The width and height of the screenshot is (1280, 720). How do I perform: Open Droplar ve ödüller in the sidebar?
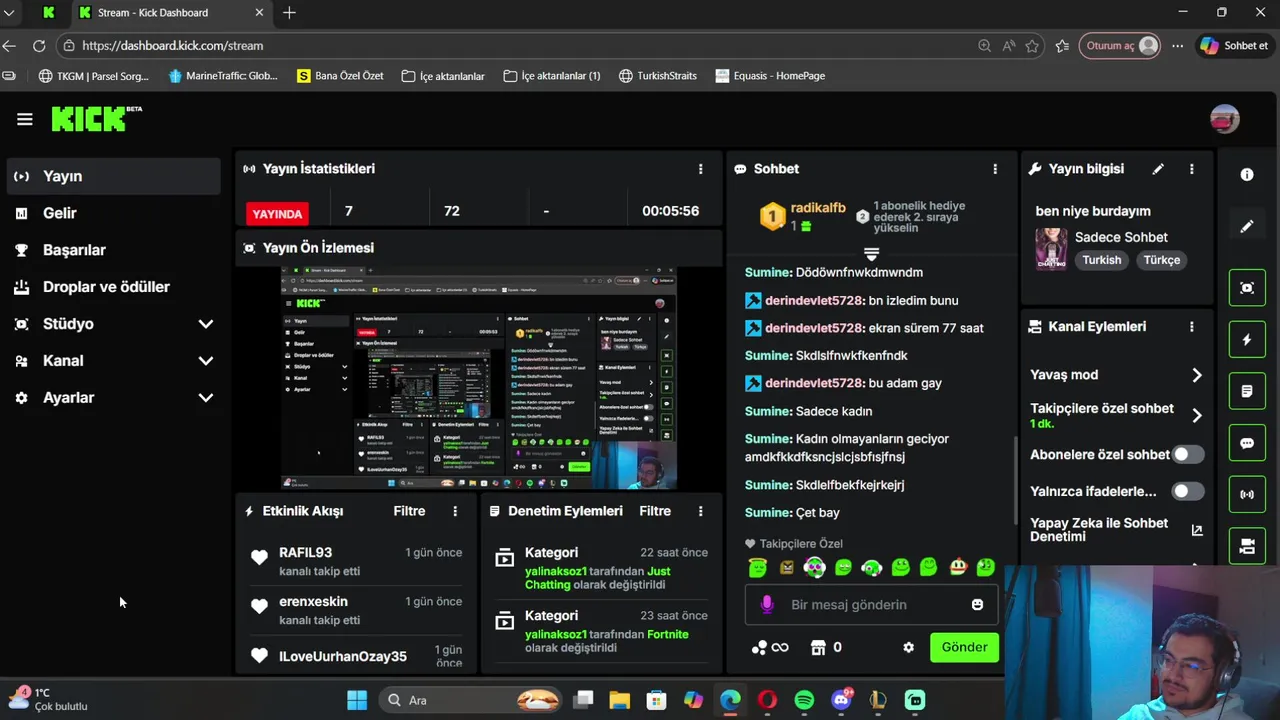(113, 287)
